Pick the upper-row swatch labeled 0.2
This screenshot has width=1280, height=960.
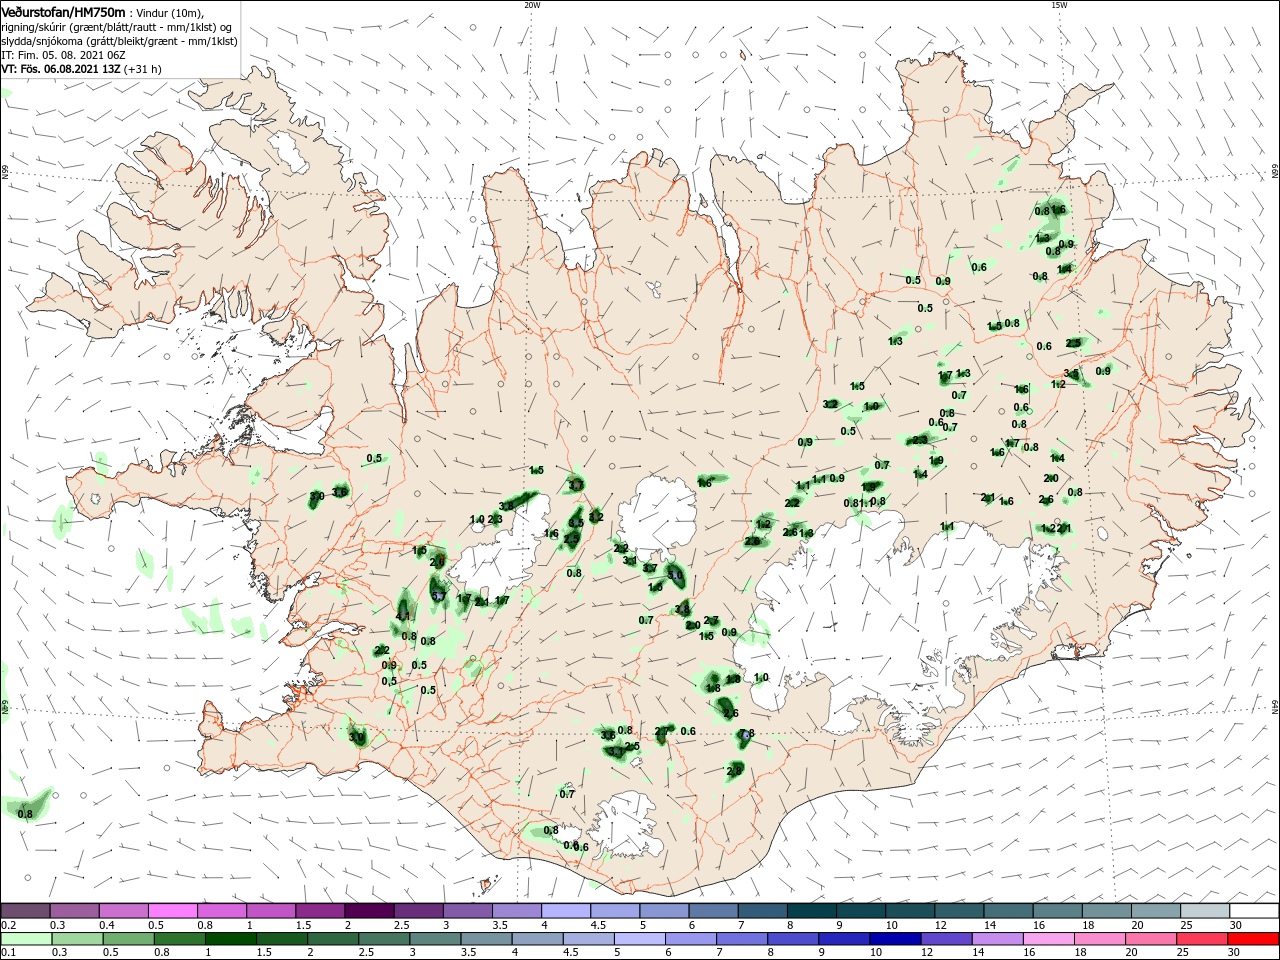25,910
